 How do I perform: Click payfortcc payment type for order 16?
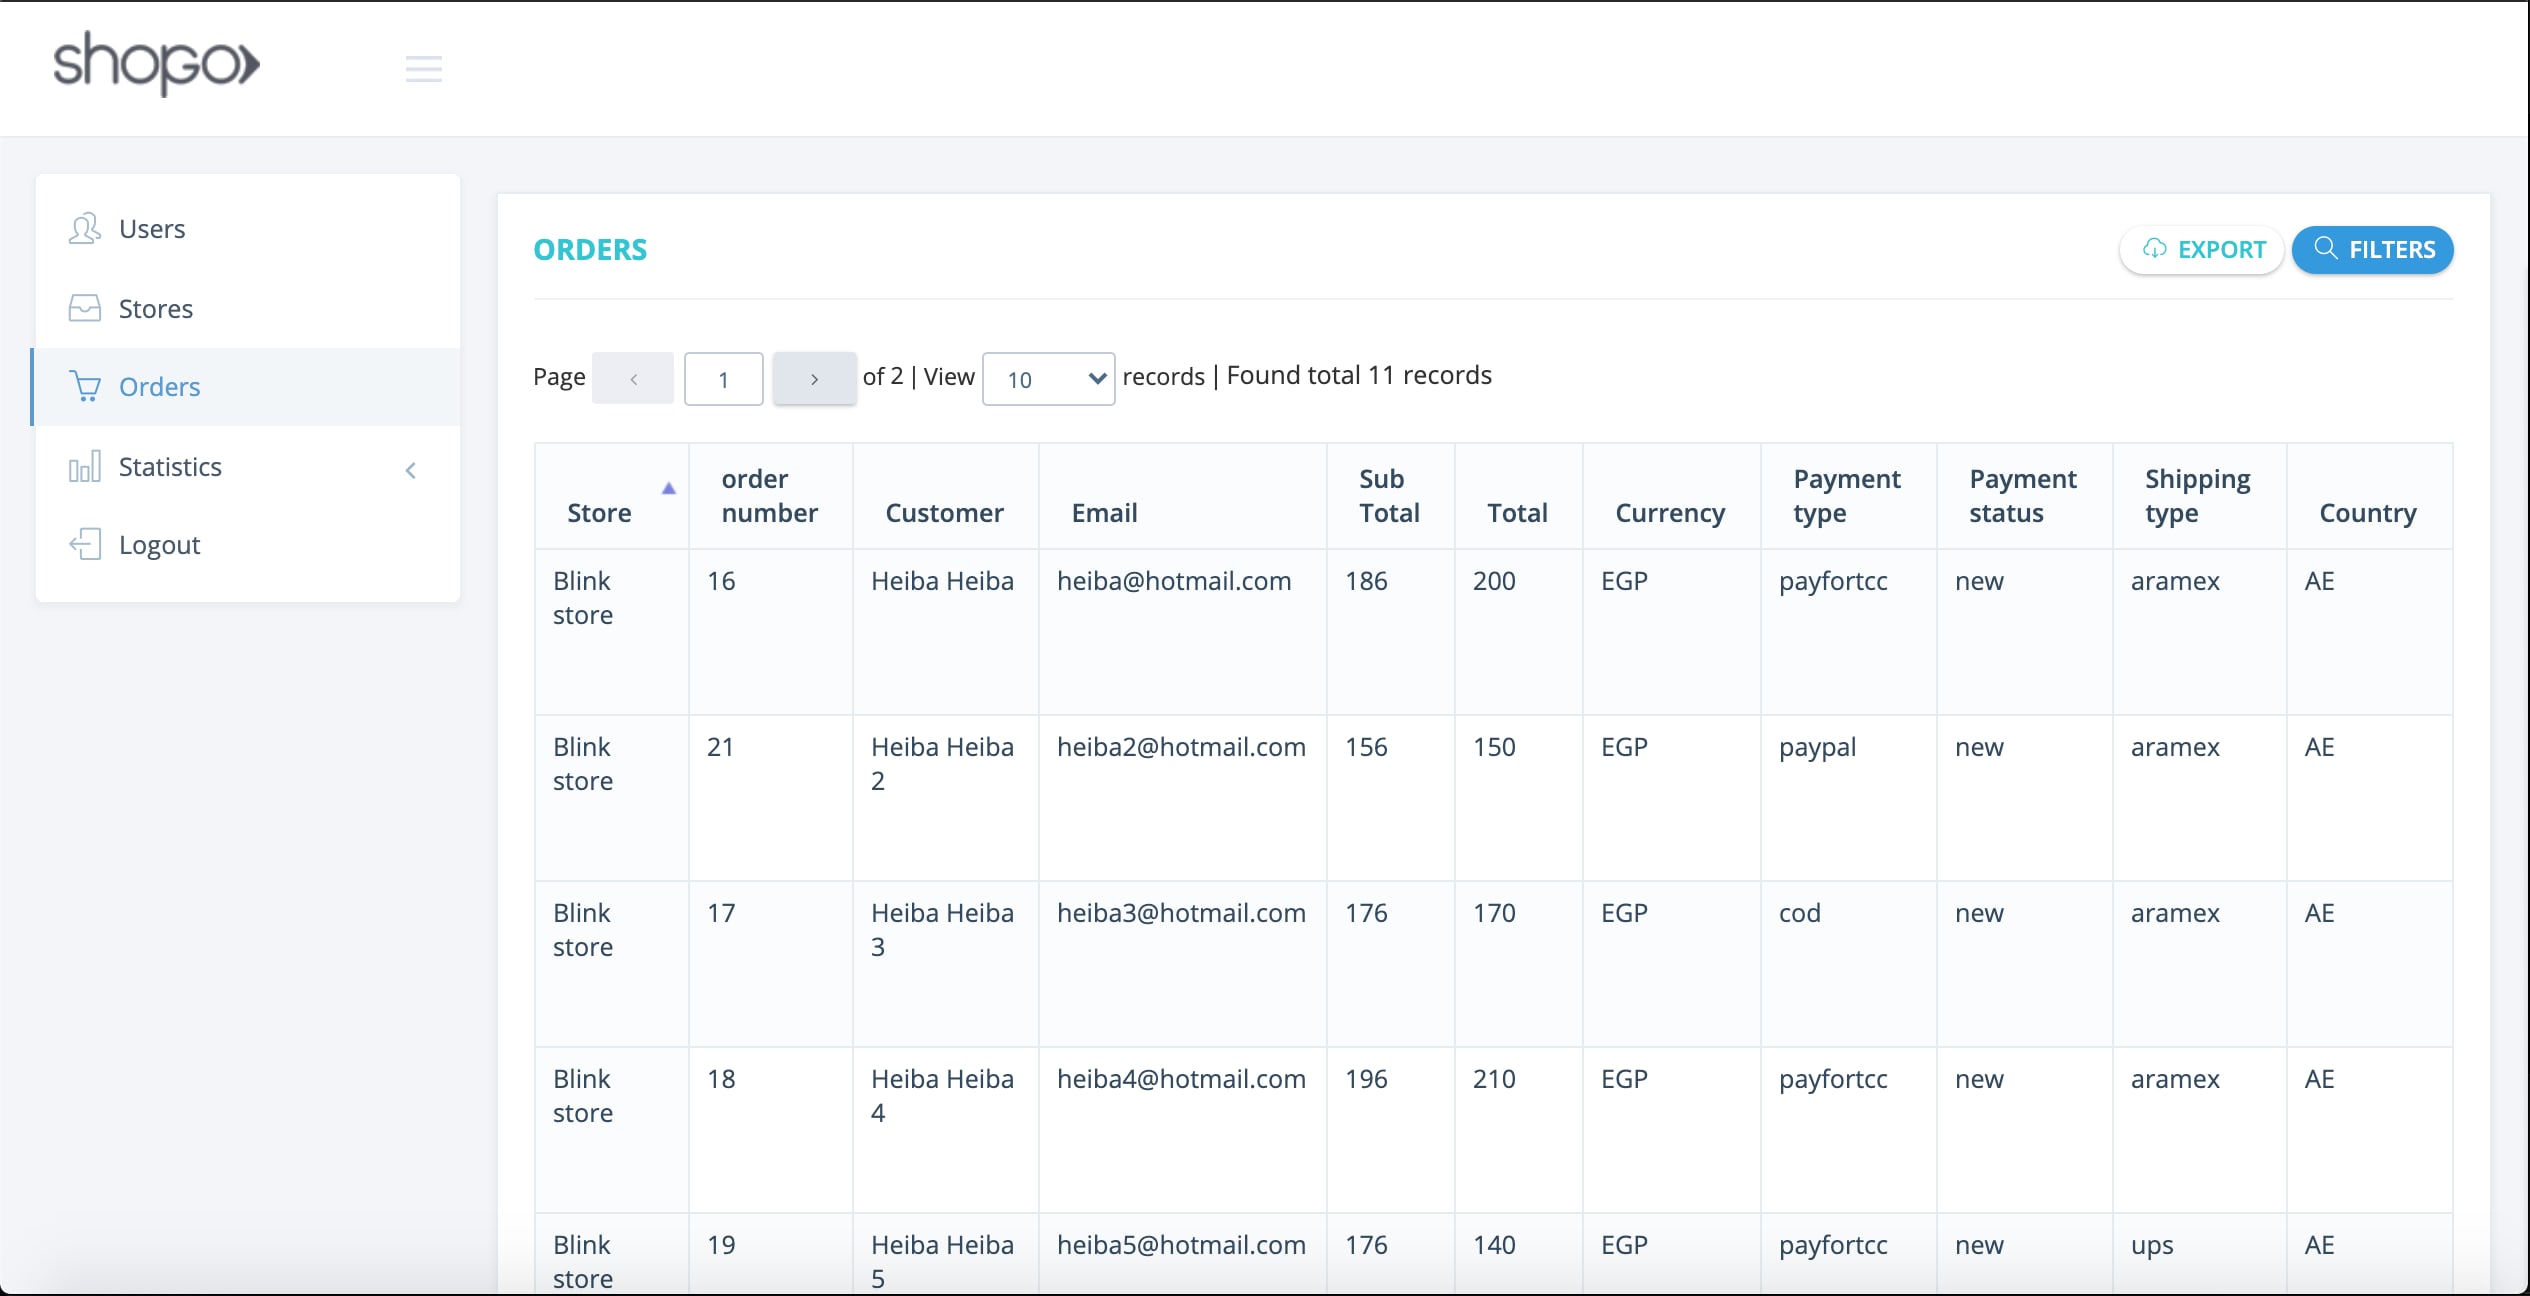pos(1833,582)
